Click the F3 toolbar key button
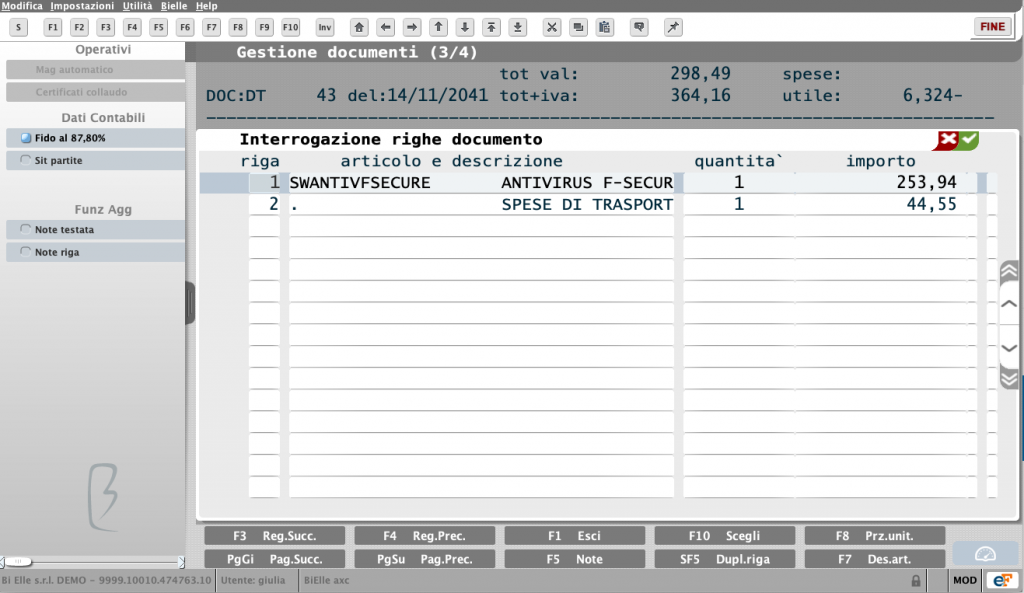 click(x=106, y=27)
